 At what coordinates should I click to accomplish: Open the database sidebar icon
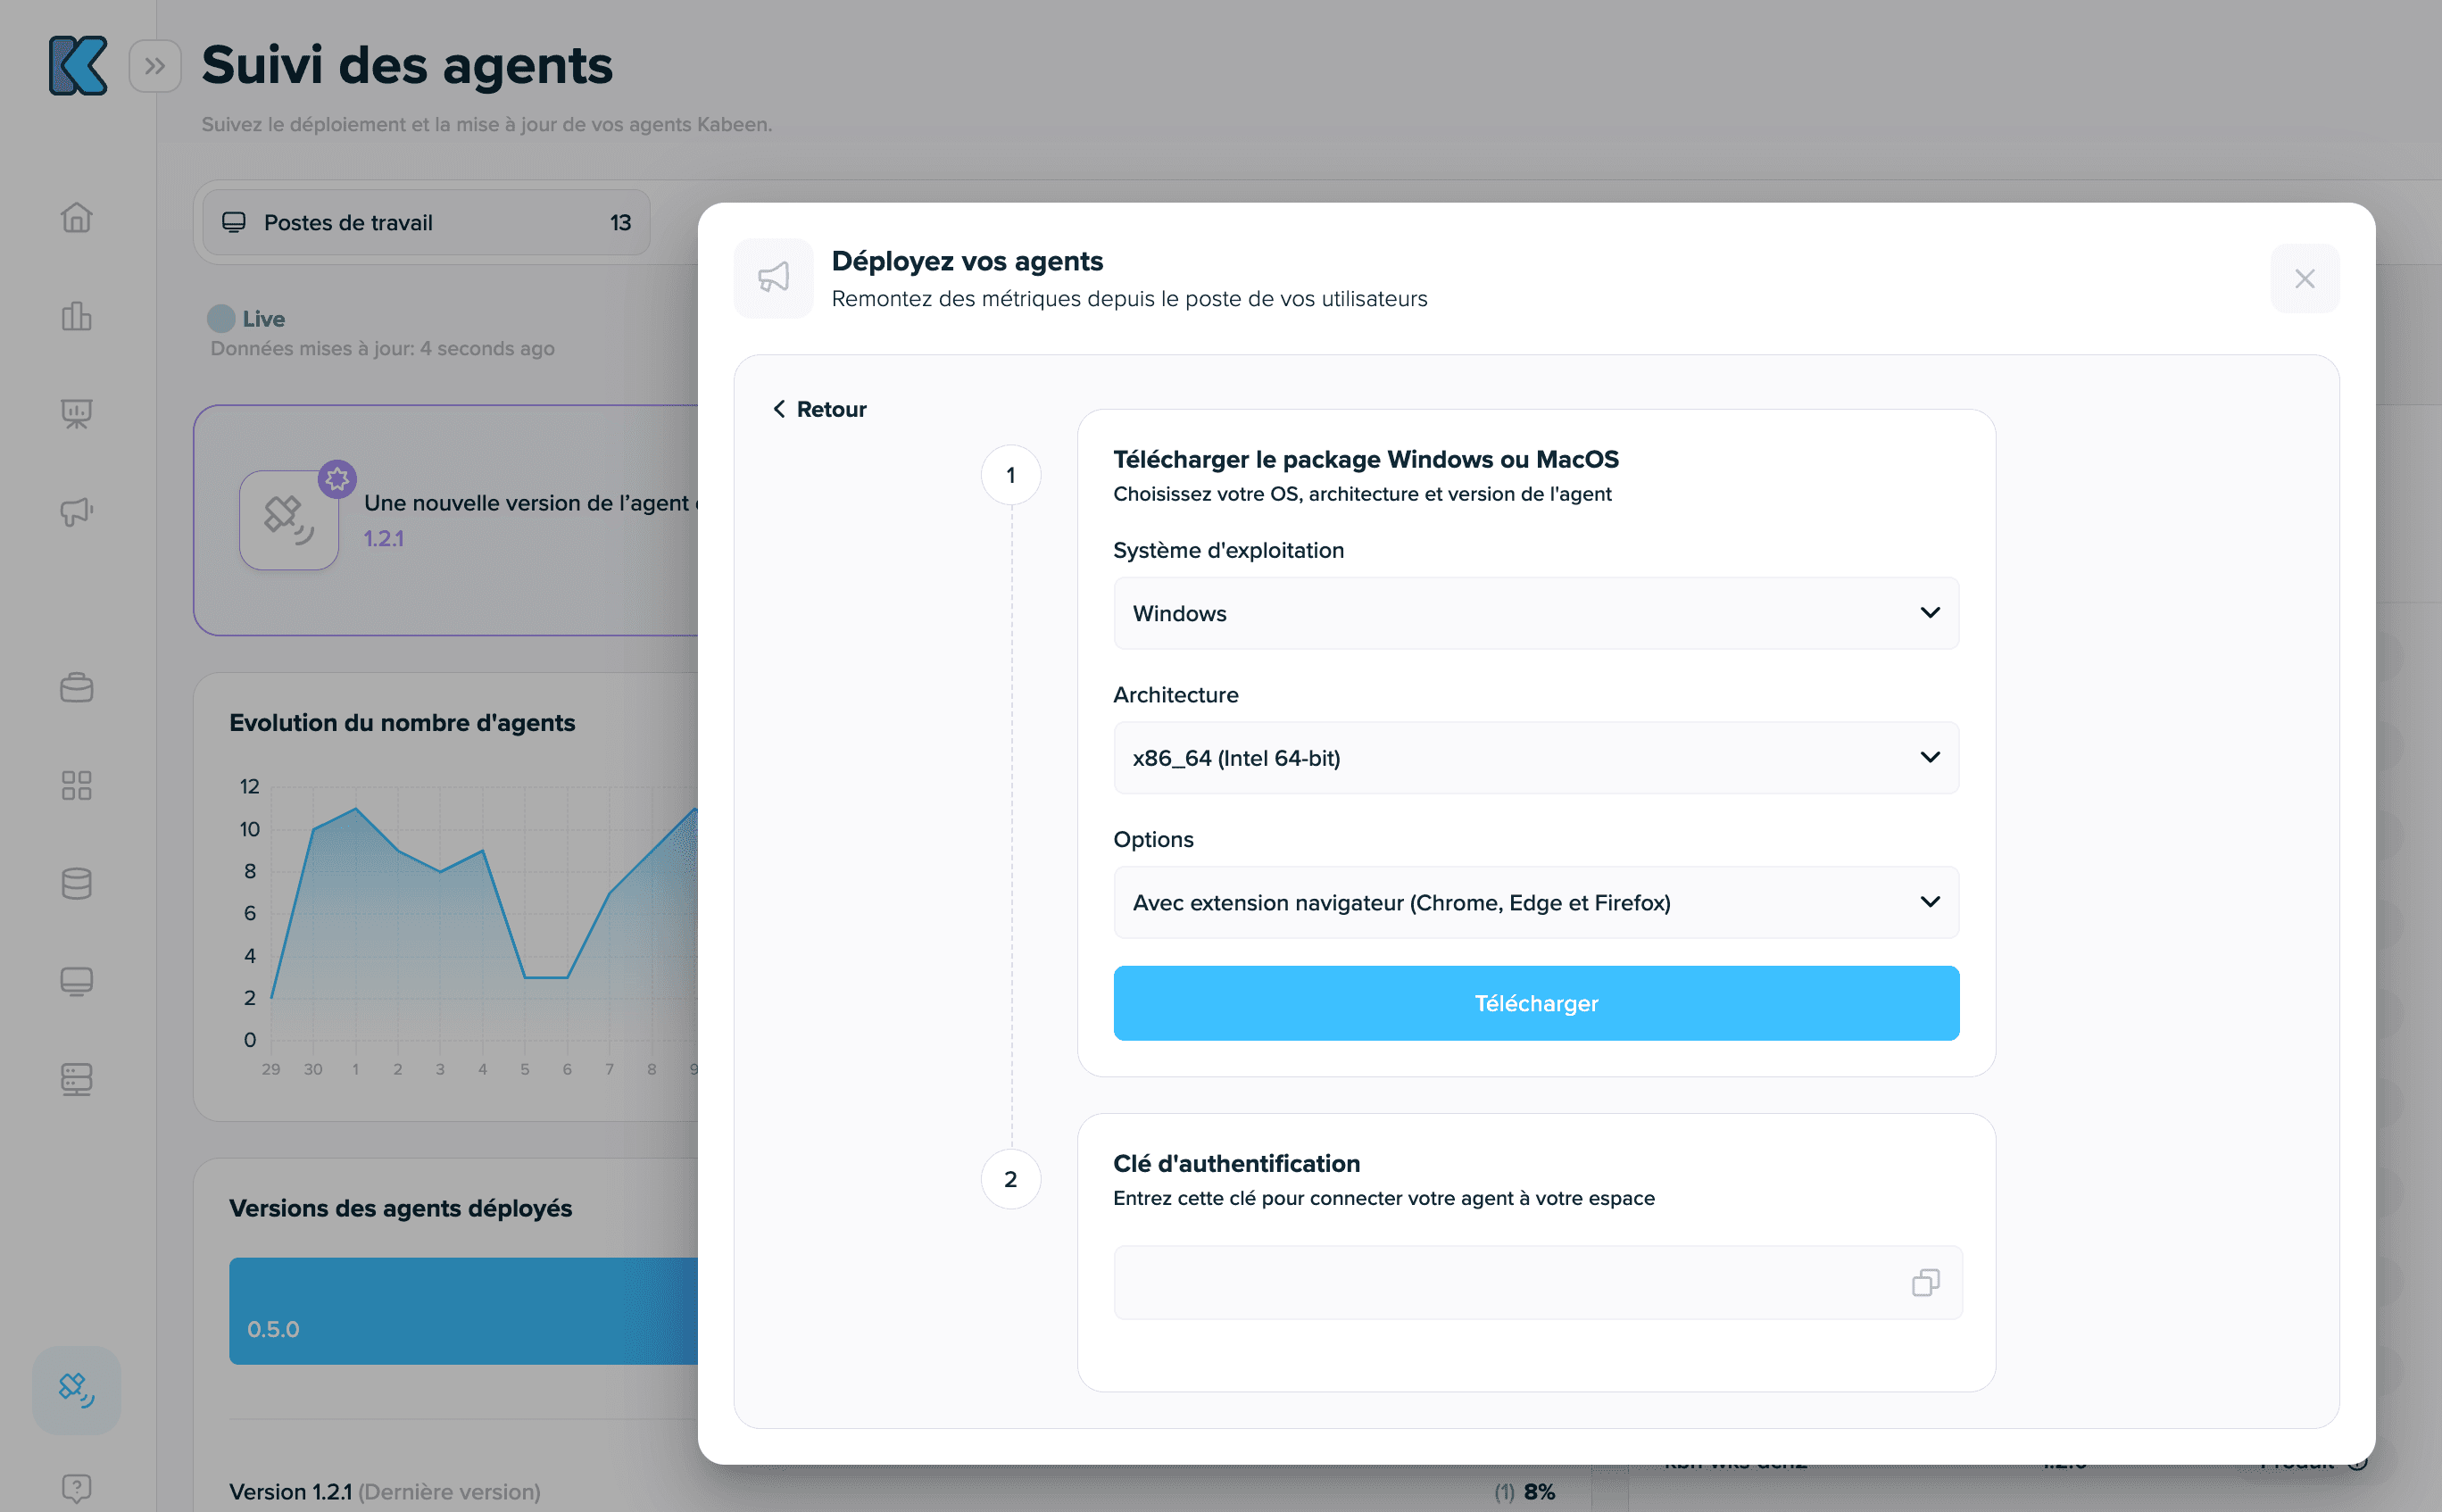click(76, 883)
